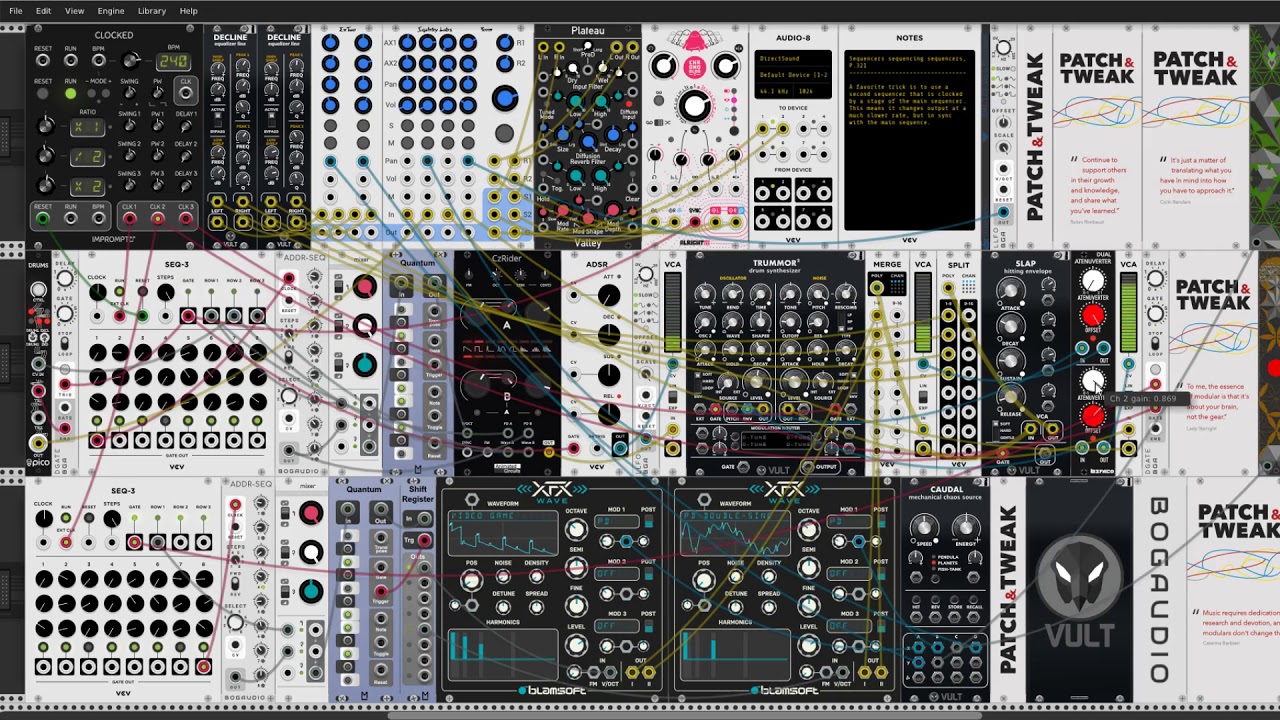Viewport: 1280px width, 720px height.
Task: Toggle MOD 1 POST switch on VIDEO GAME XFX Wave
Action: tap(649, 521)
